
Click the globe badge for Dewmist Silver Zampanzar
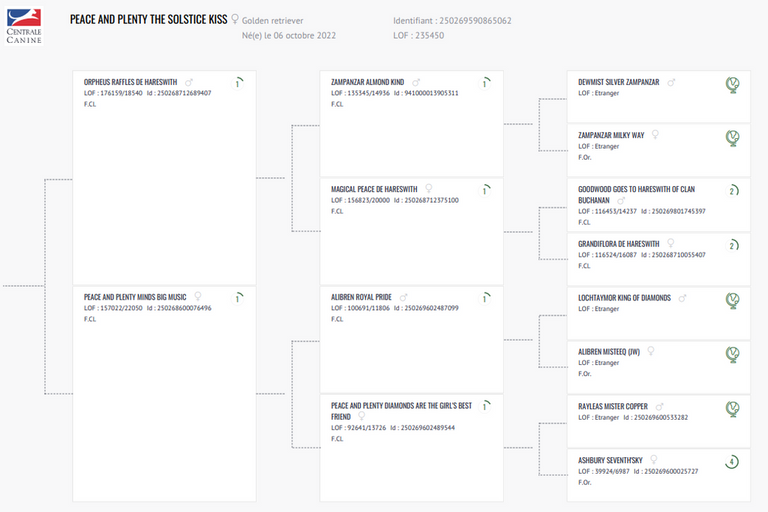click(732, 84)
